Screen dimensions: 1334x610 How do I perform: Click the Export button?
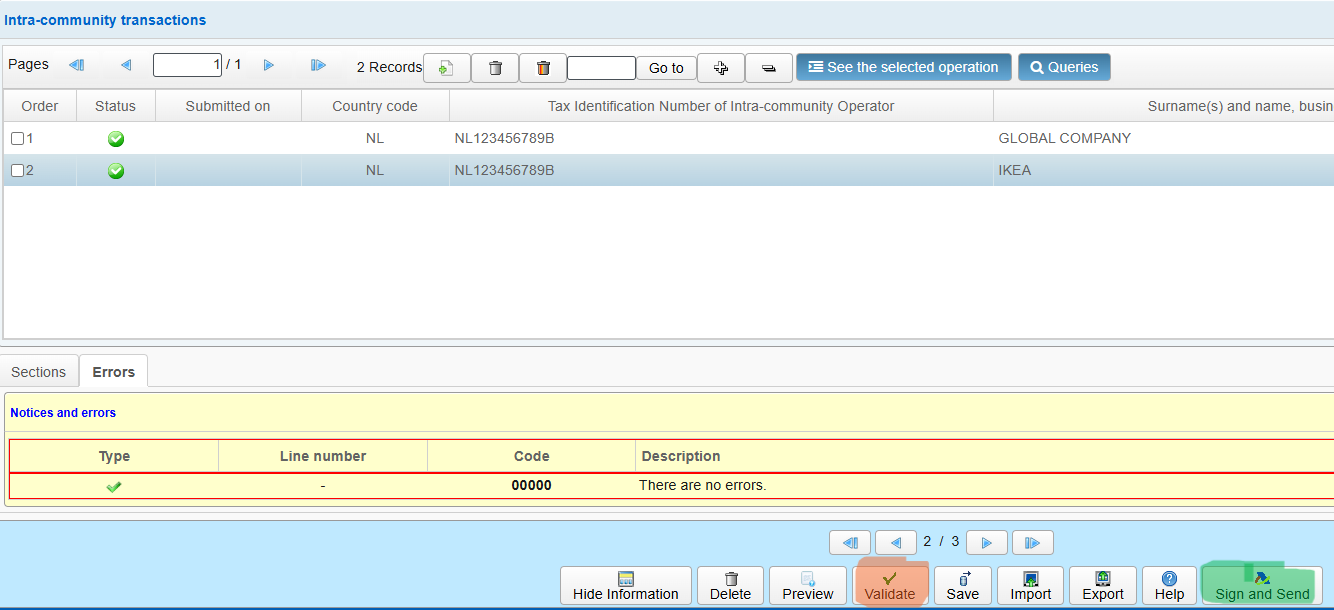tap(1103, 585)
